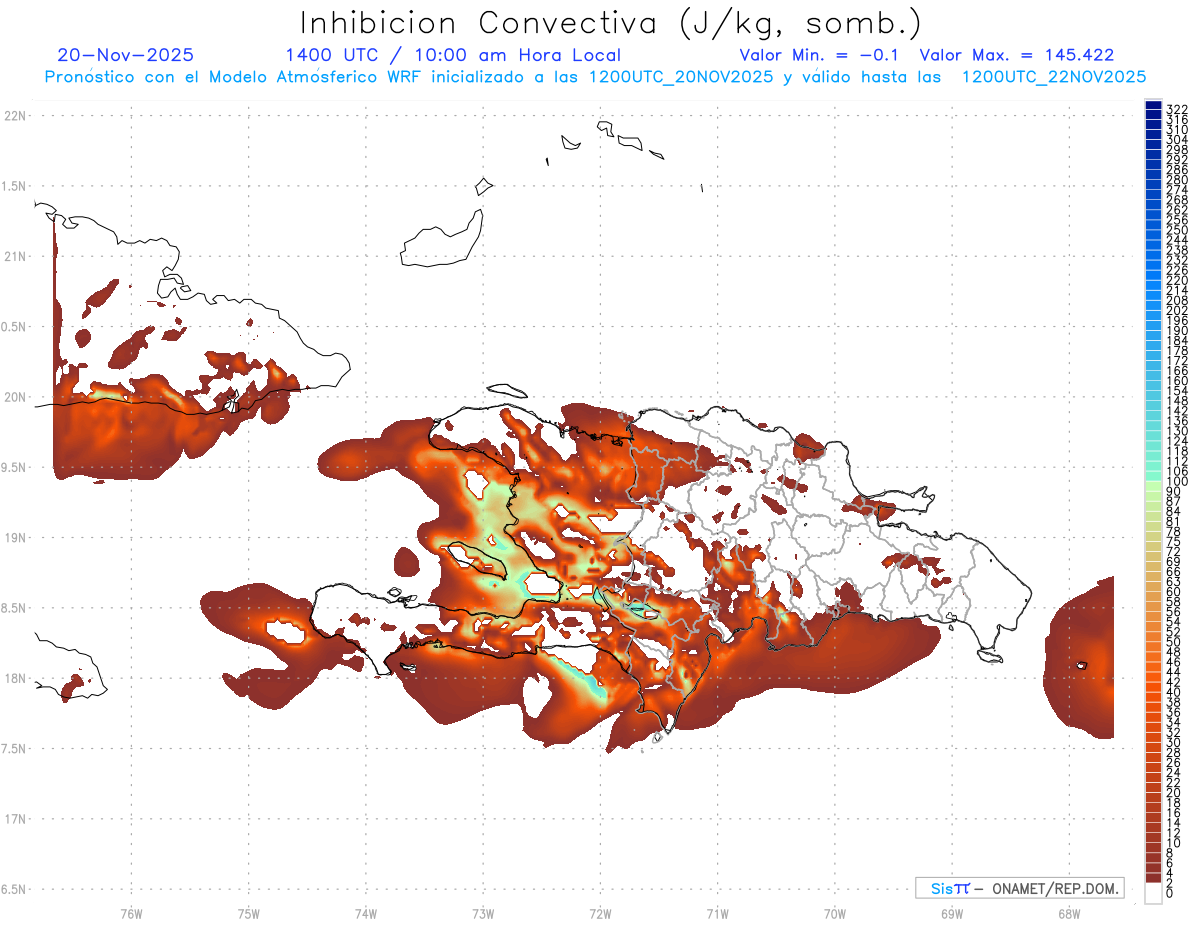1200x927 pixels.
Task: Click the "22N" latitude label
Action: pyautogui.click(x=14, y=116)
